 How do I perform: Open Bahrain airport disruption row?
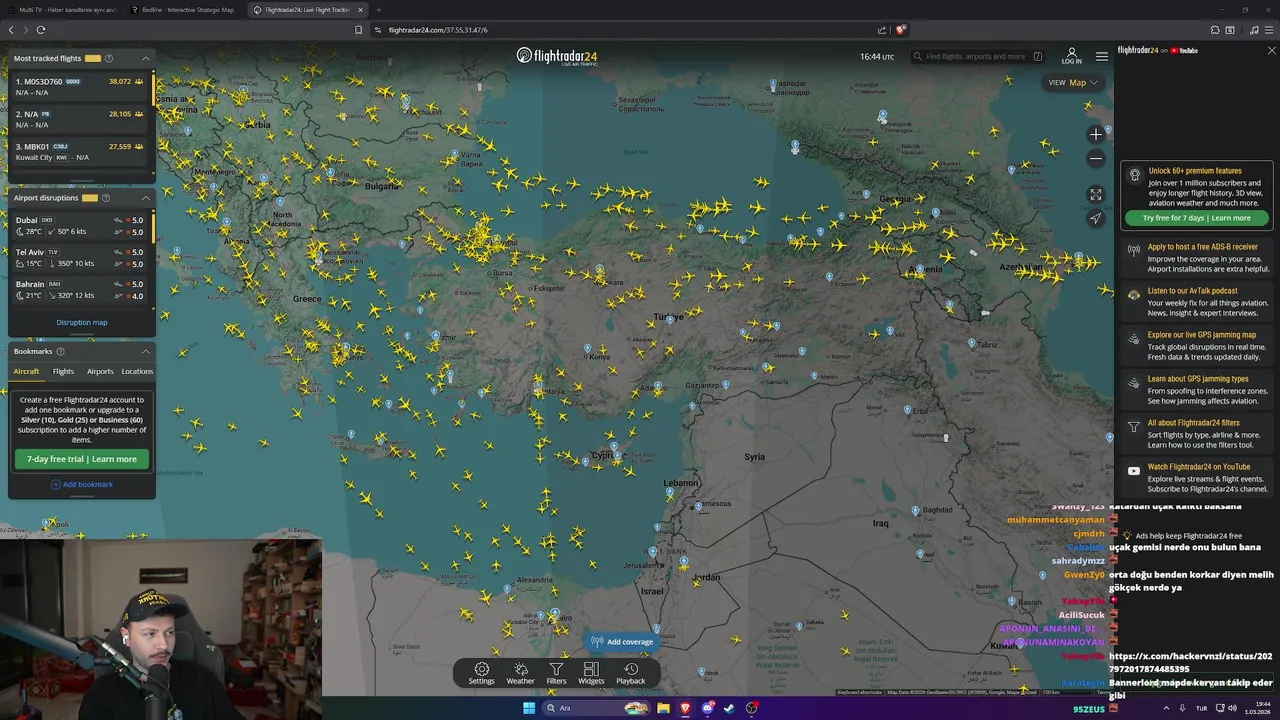tap(80, 290)
